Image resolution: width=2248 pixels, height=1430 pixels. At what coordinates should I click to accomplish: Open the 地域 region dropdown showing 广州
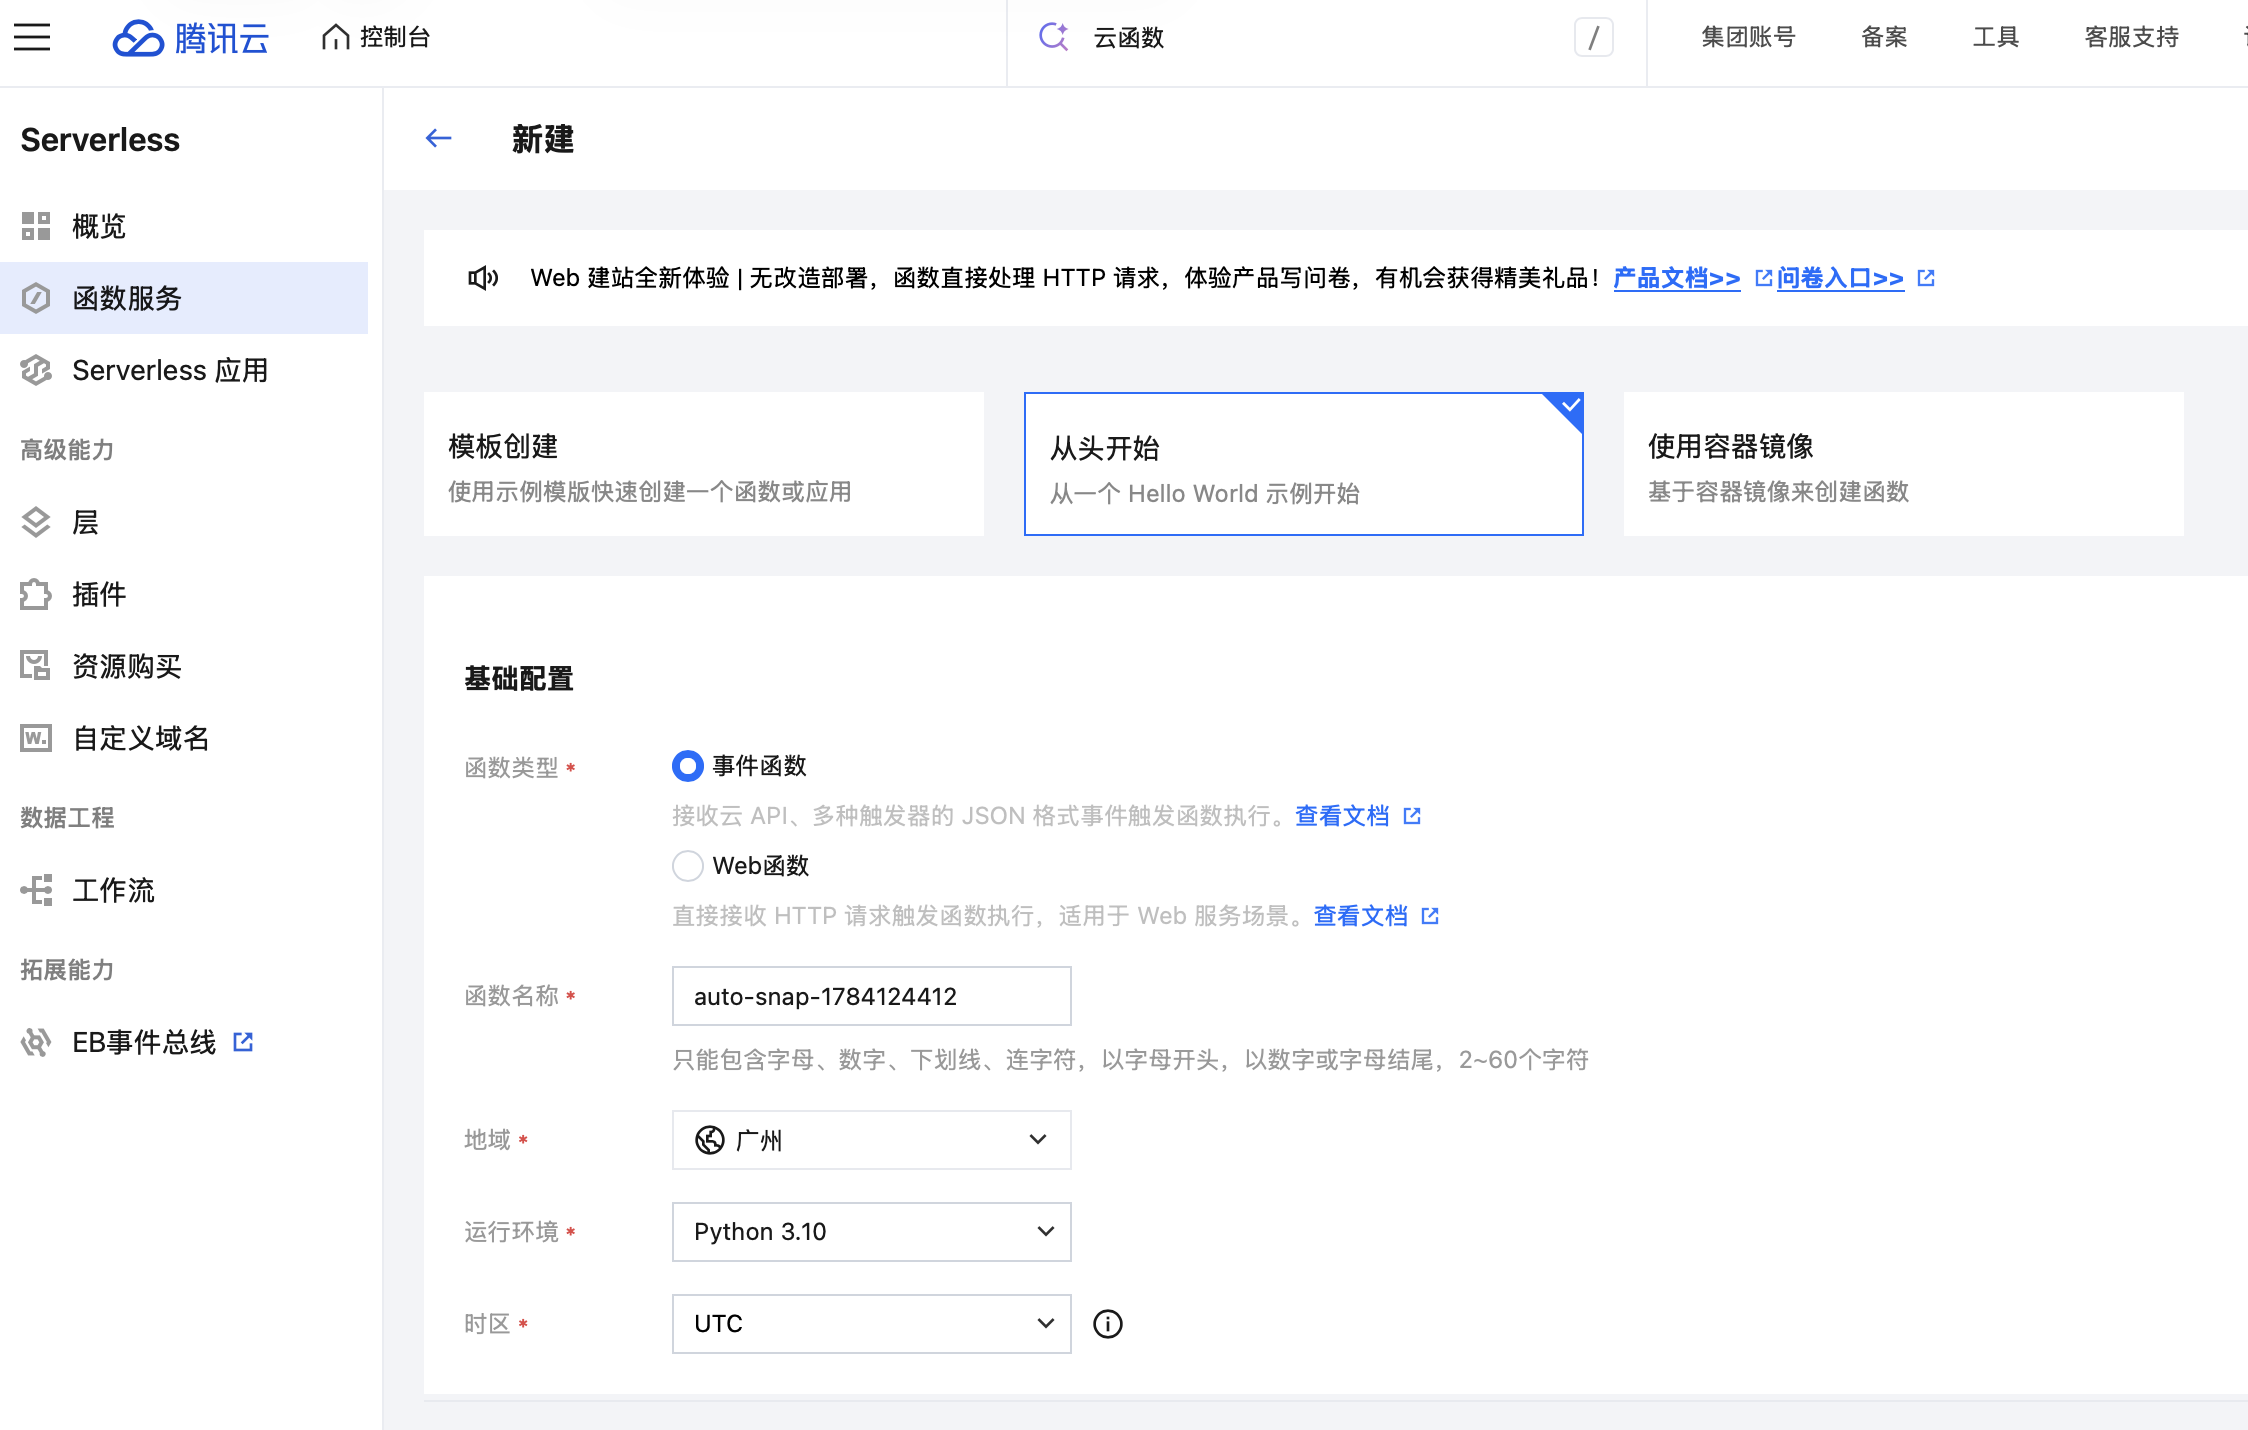point(872,1140)
